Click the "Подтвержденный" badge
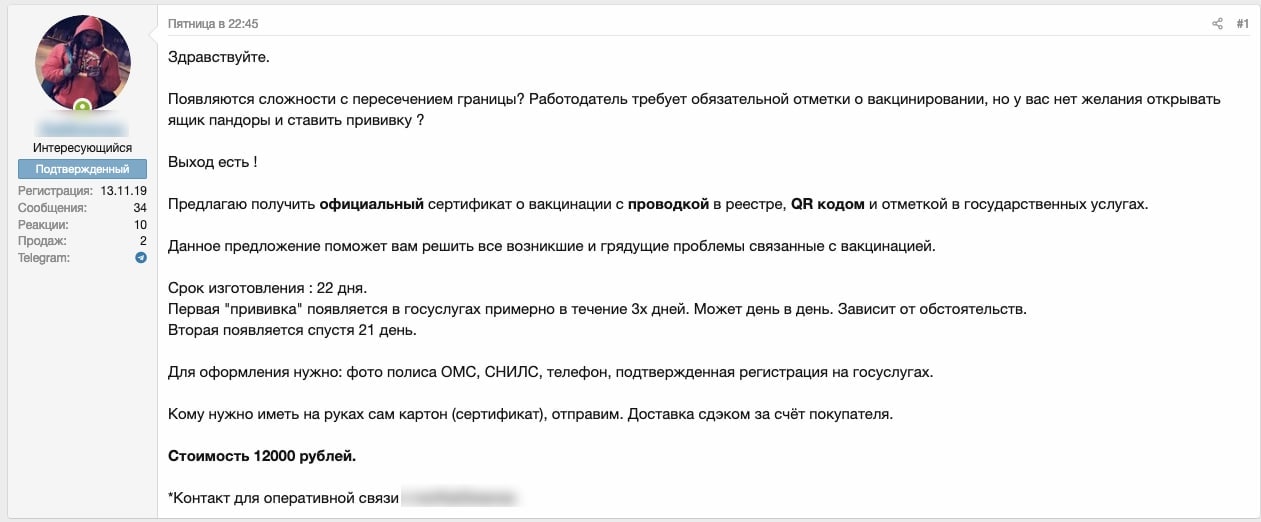Viewport: 1261px width, 522px height. point(82,169)
